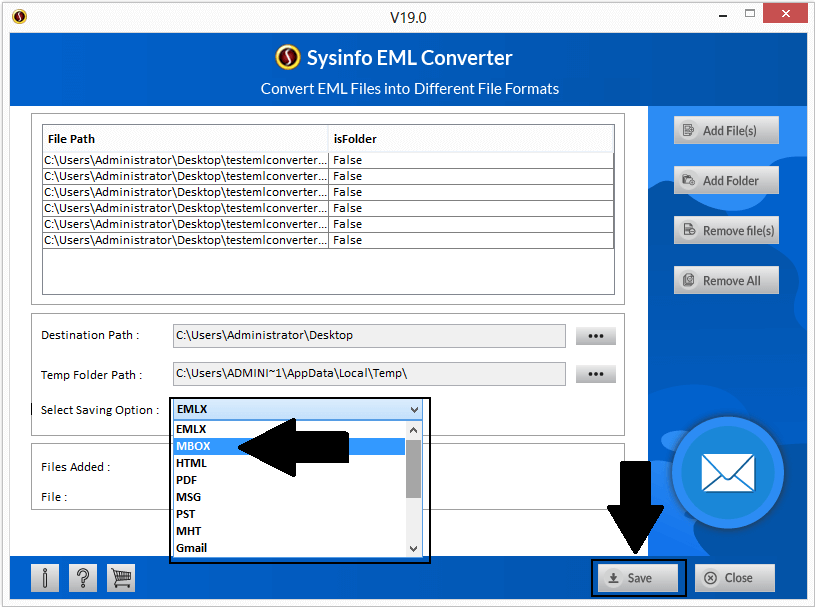This screenshot has height=607, width=815.
Task: Choose Gmail from the saving options list
Action: 289,548
